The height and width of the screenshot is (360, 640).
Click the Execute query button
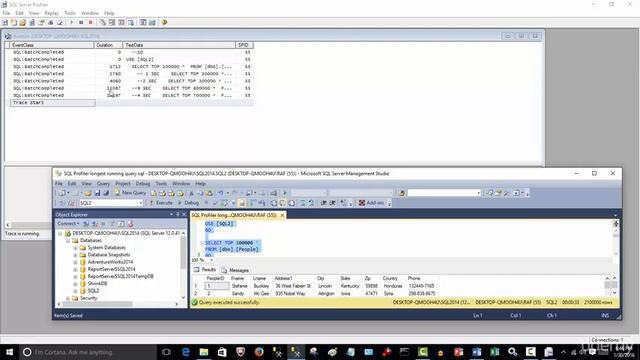click(x=161, y=203)
